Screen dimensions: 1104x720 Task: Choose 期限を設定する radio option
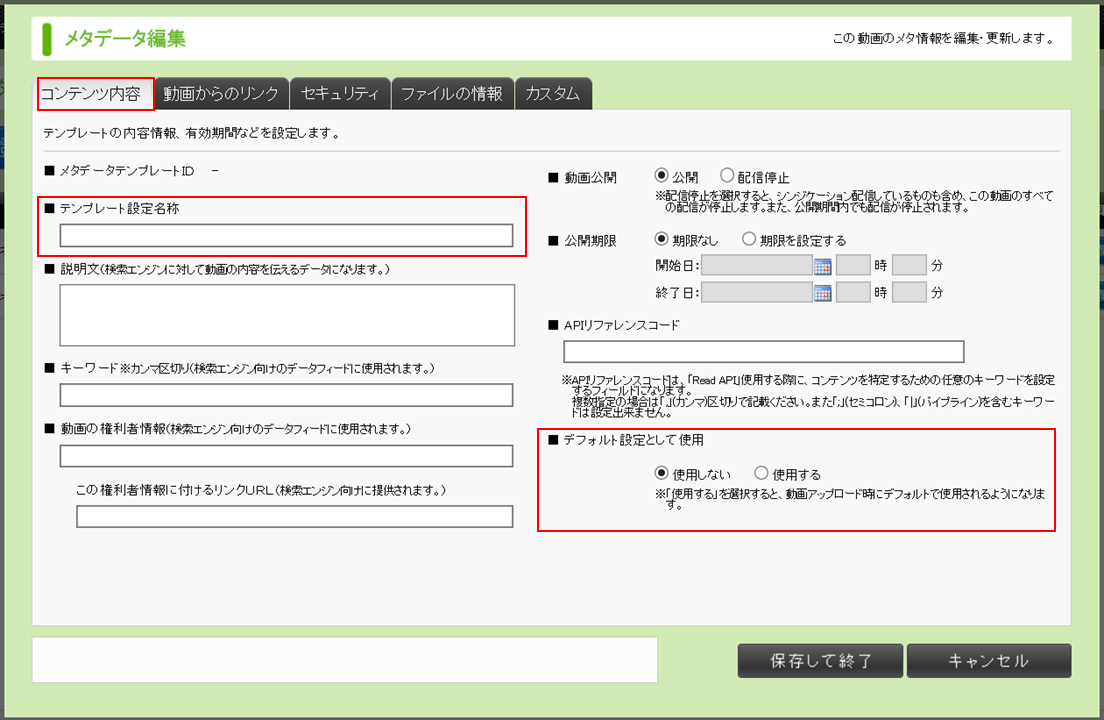coord(749,239)
